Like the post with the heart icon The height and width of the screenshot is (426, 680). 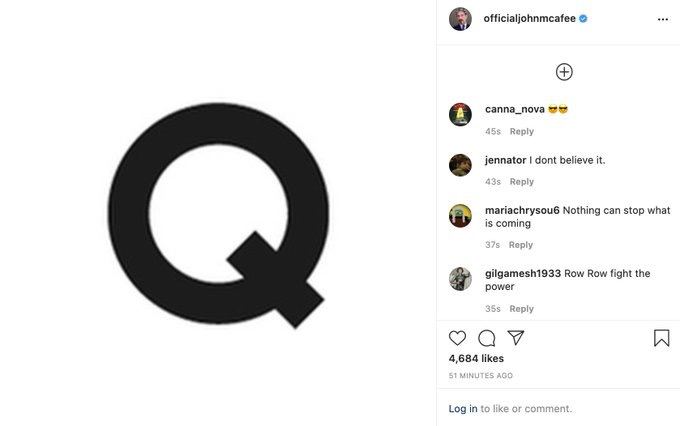pyautogui.click(x=457, y=338)
